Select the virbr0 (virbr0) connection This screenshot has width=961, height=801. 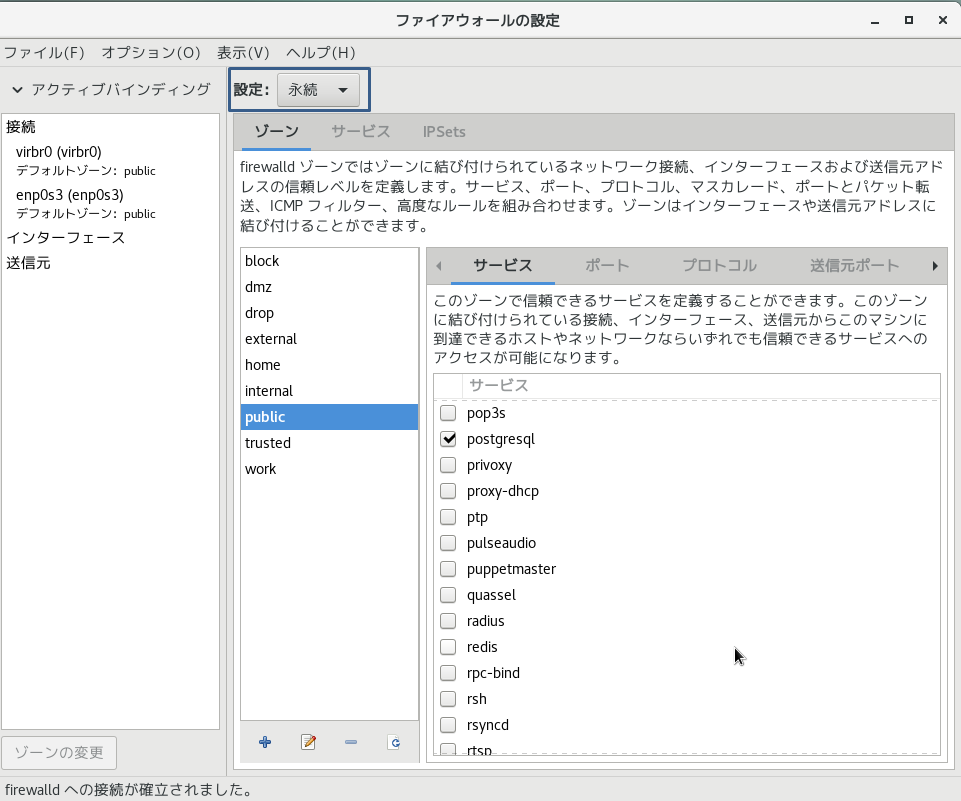point(110,161)
